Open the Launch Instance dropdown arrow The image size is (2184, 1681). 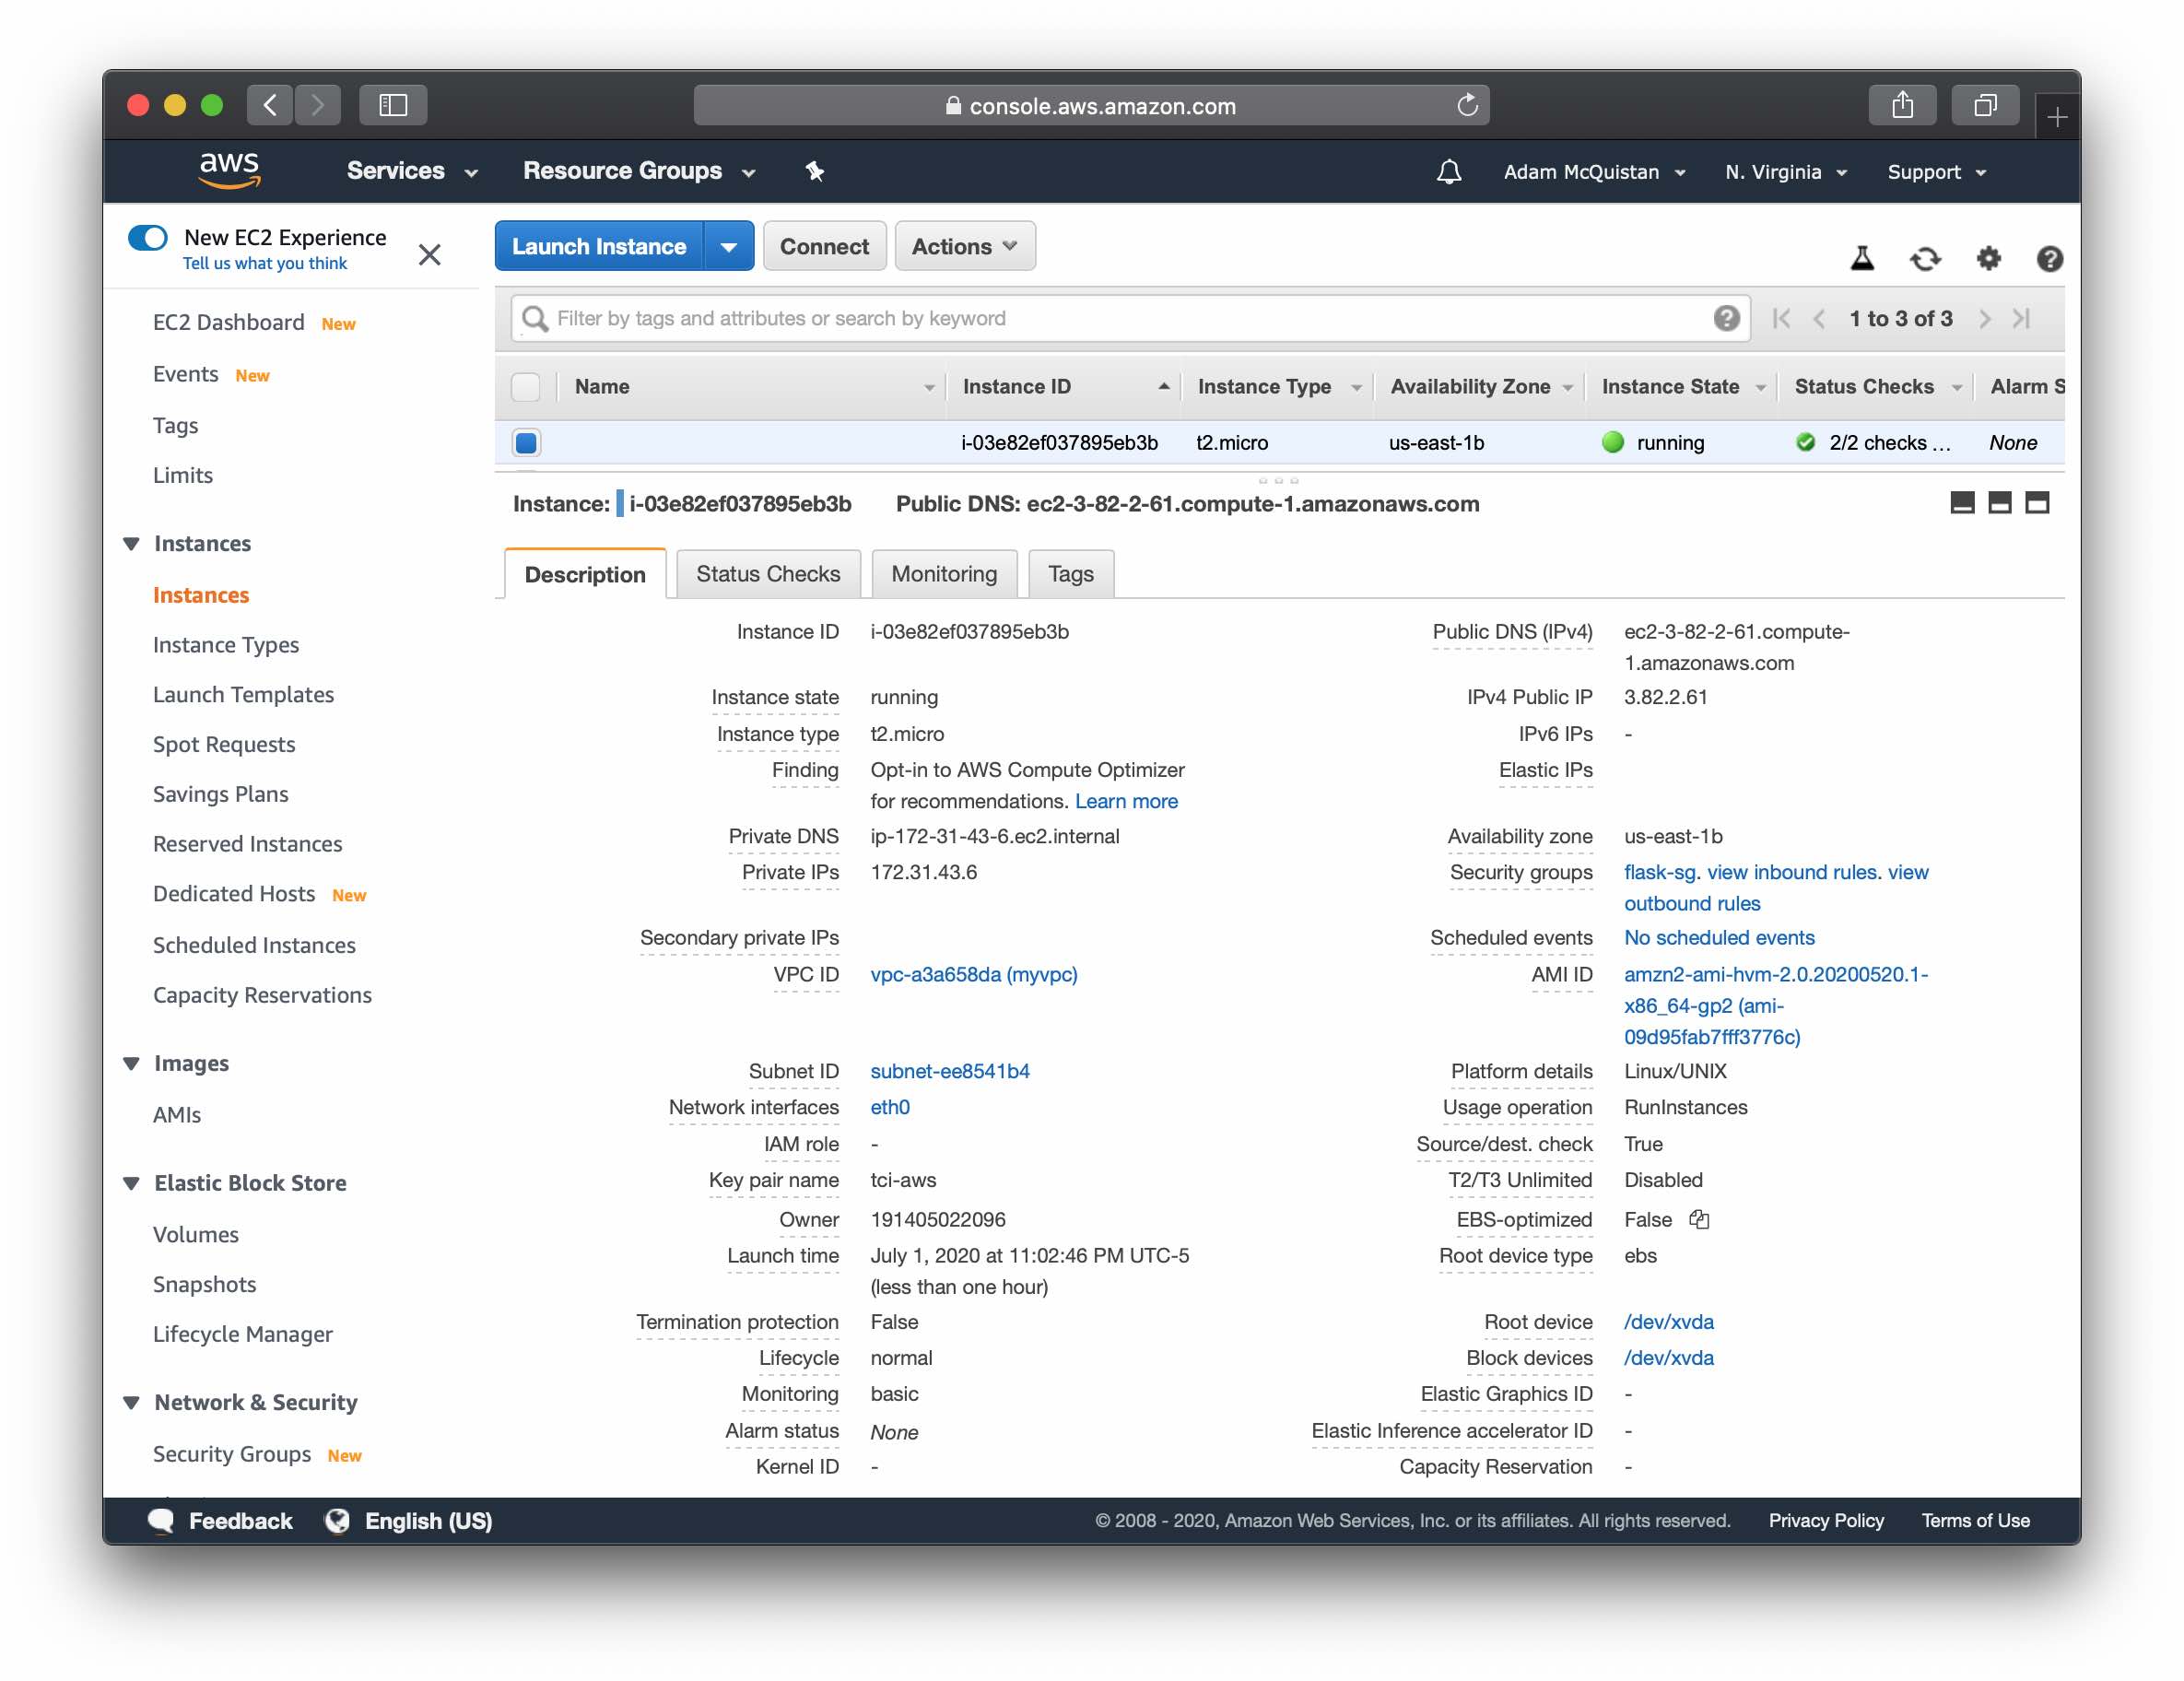click(729, 245)
